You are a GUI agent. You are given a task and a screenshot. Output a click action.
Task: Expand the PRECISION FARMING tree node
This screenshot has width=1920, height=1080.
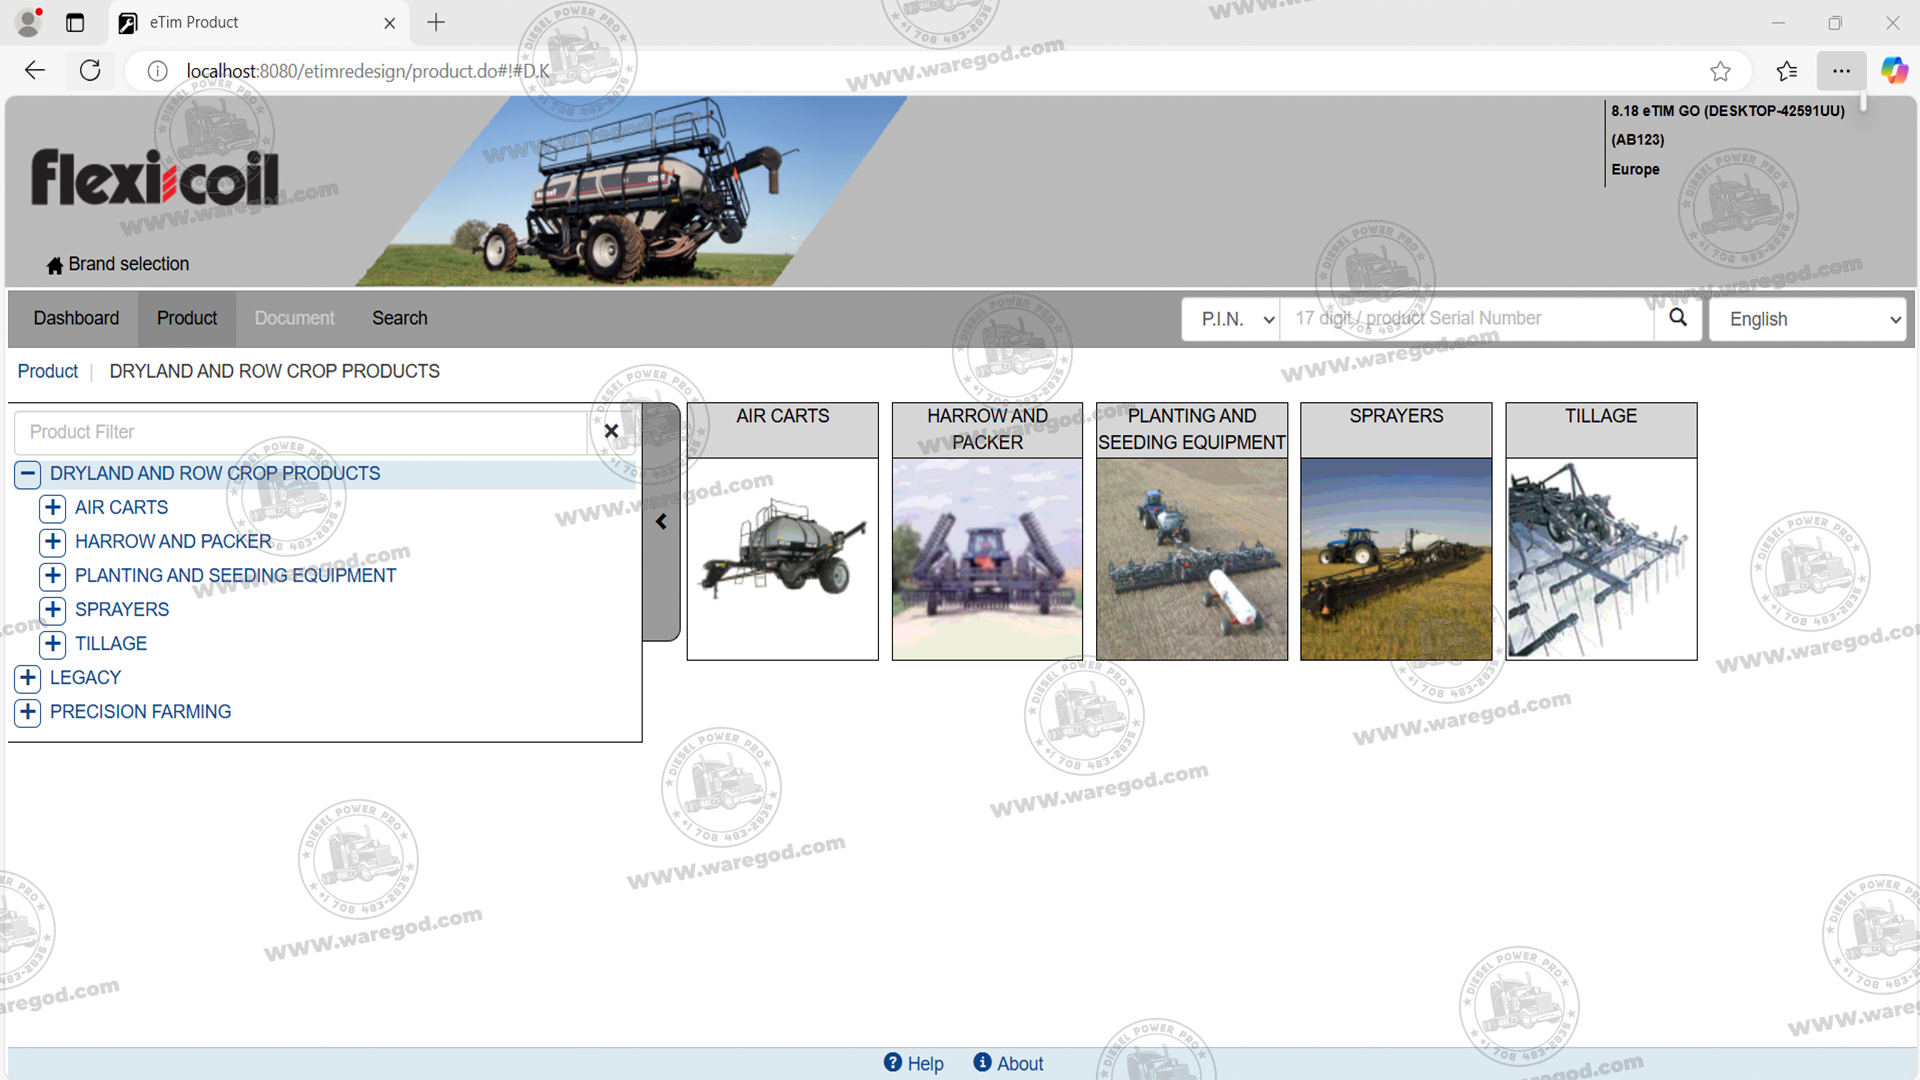tap(28, 712)
